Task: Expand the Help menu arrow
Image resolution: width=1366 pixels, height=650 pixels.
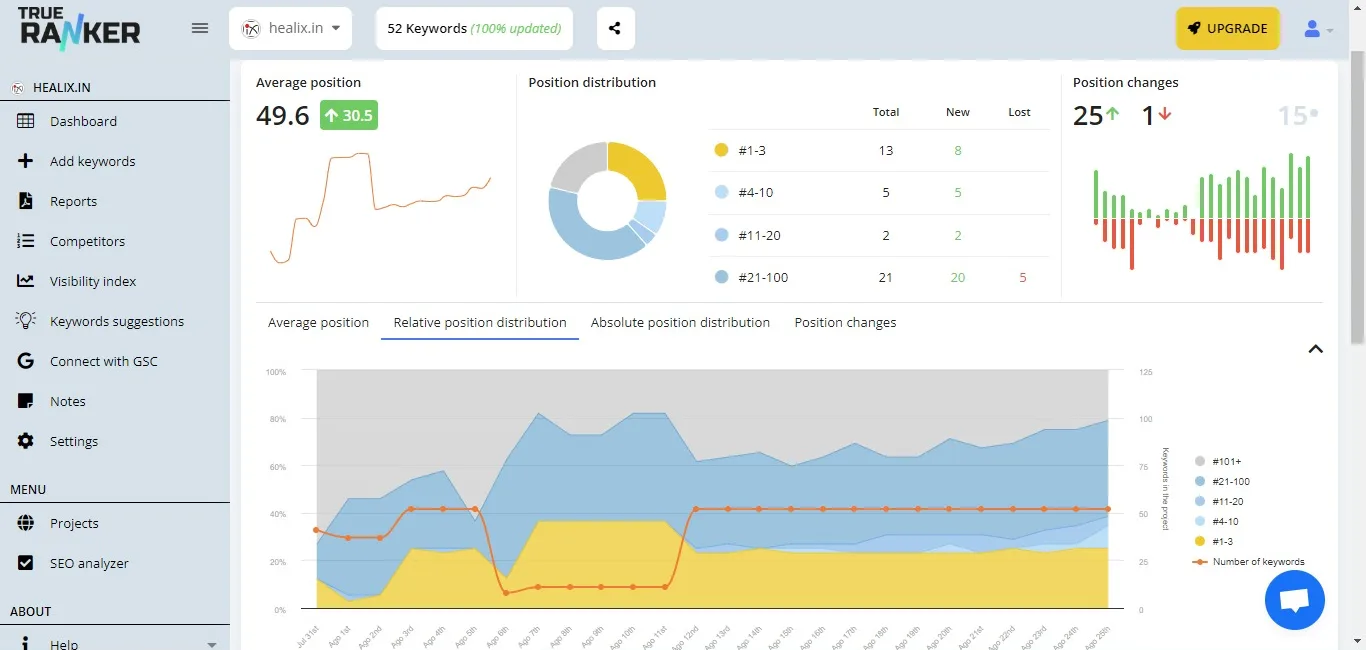Action: tap(211, 645)
